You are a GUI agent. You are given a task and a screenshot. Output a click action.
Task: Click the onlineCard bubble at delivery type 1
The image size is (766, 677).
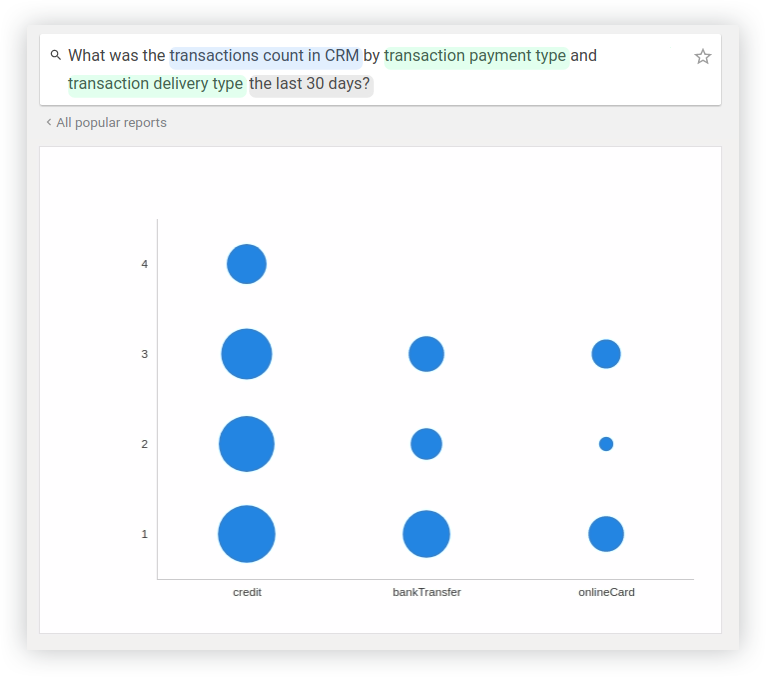[606, 534]
